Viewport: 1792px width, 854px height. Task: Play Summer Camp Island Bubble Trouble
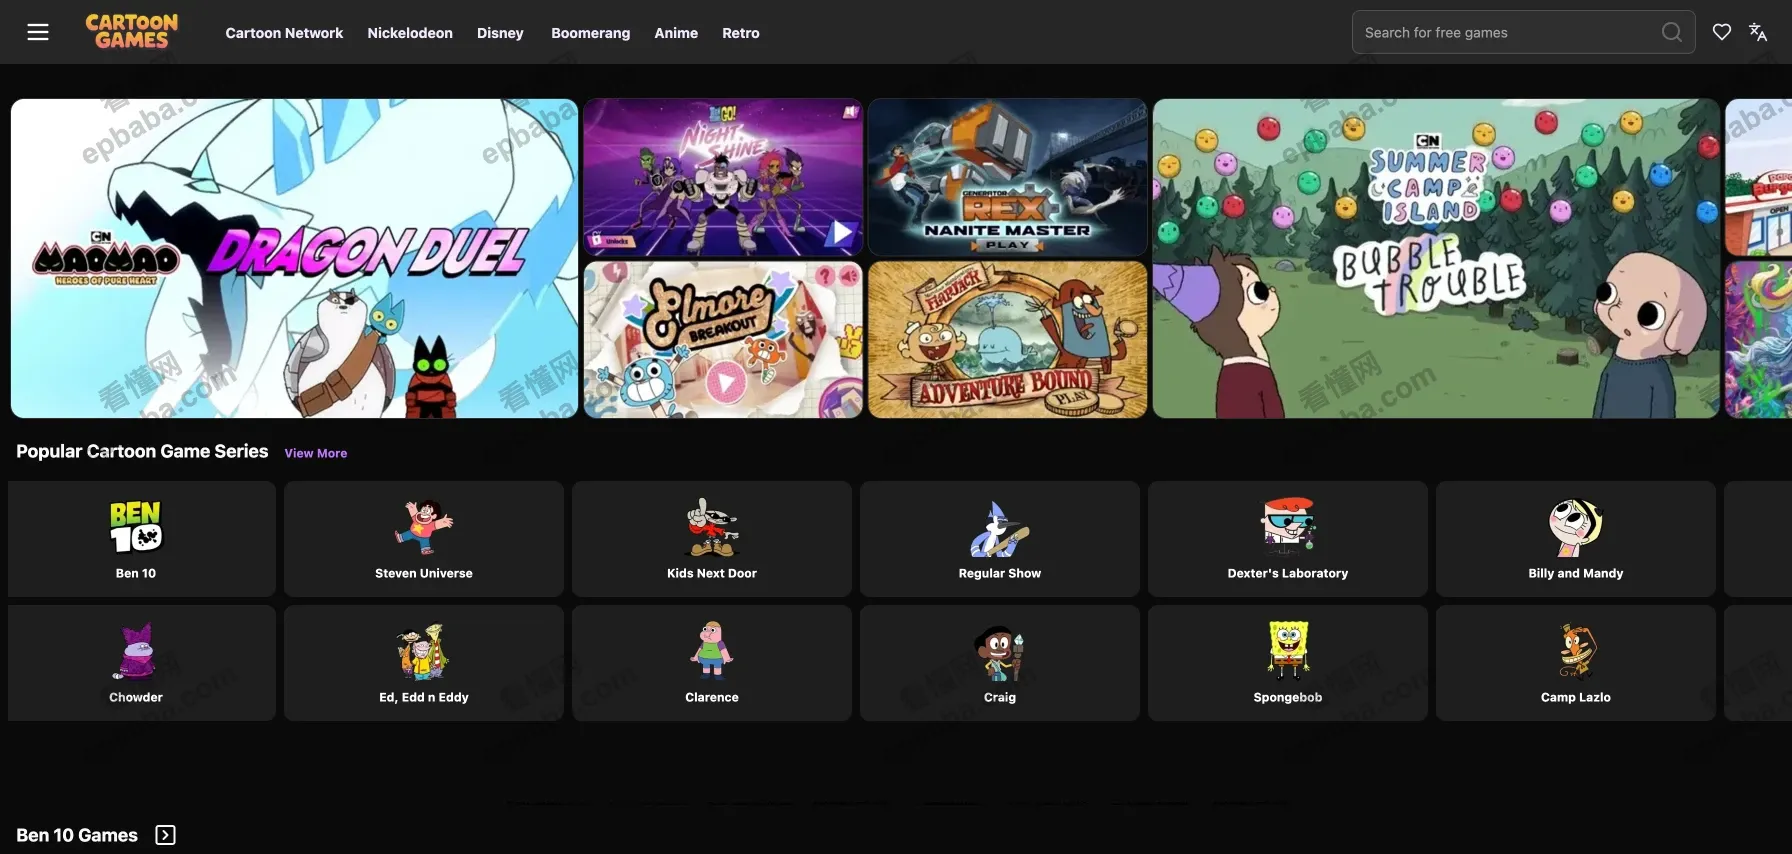(x=1436, y=258)
